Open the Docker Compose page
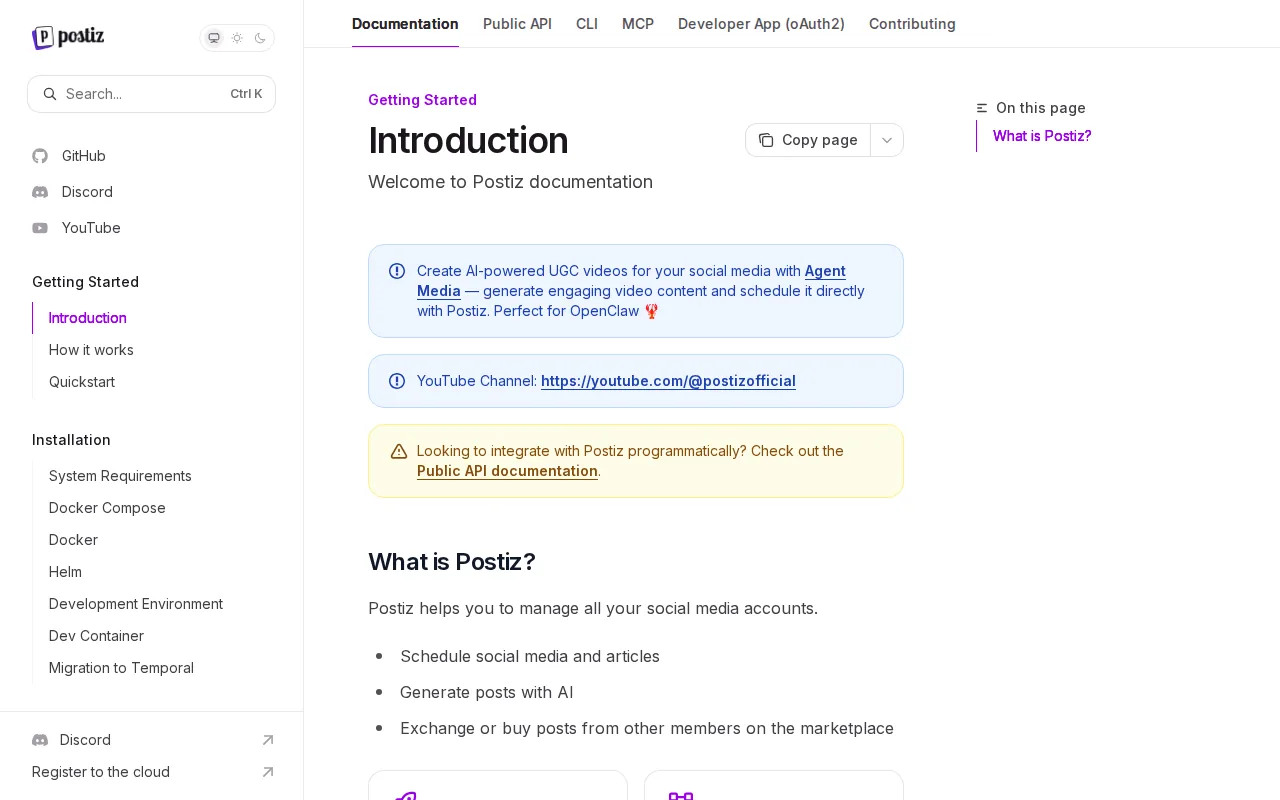Screen dimensions: 1280x800 107,508
